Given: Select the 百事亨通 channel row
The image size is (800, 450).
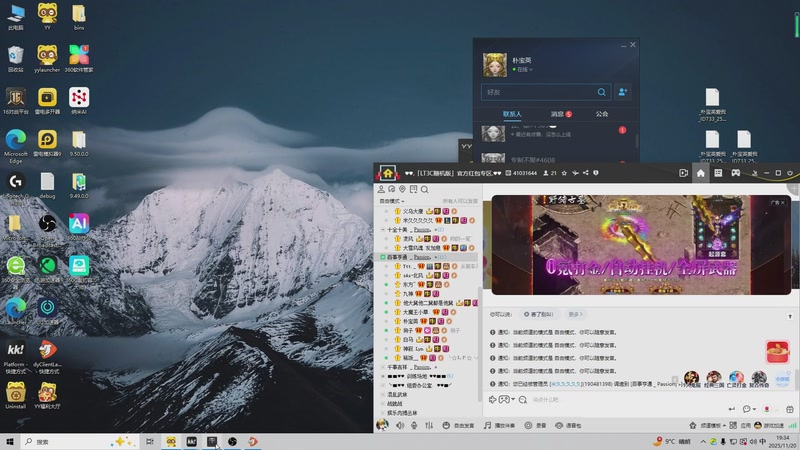Looking at the screenshot, I should [428, 257].
